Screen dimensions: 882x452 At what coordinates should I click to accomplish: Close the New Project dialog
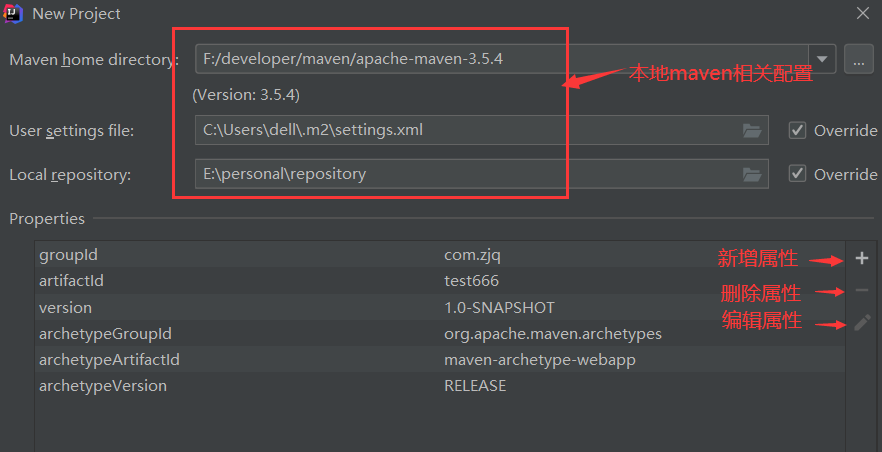[863, 13]
